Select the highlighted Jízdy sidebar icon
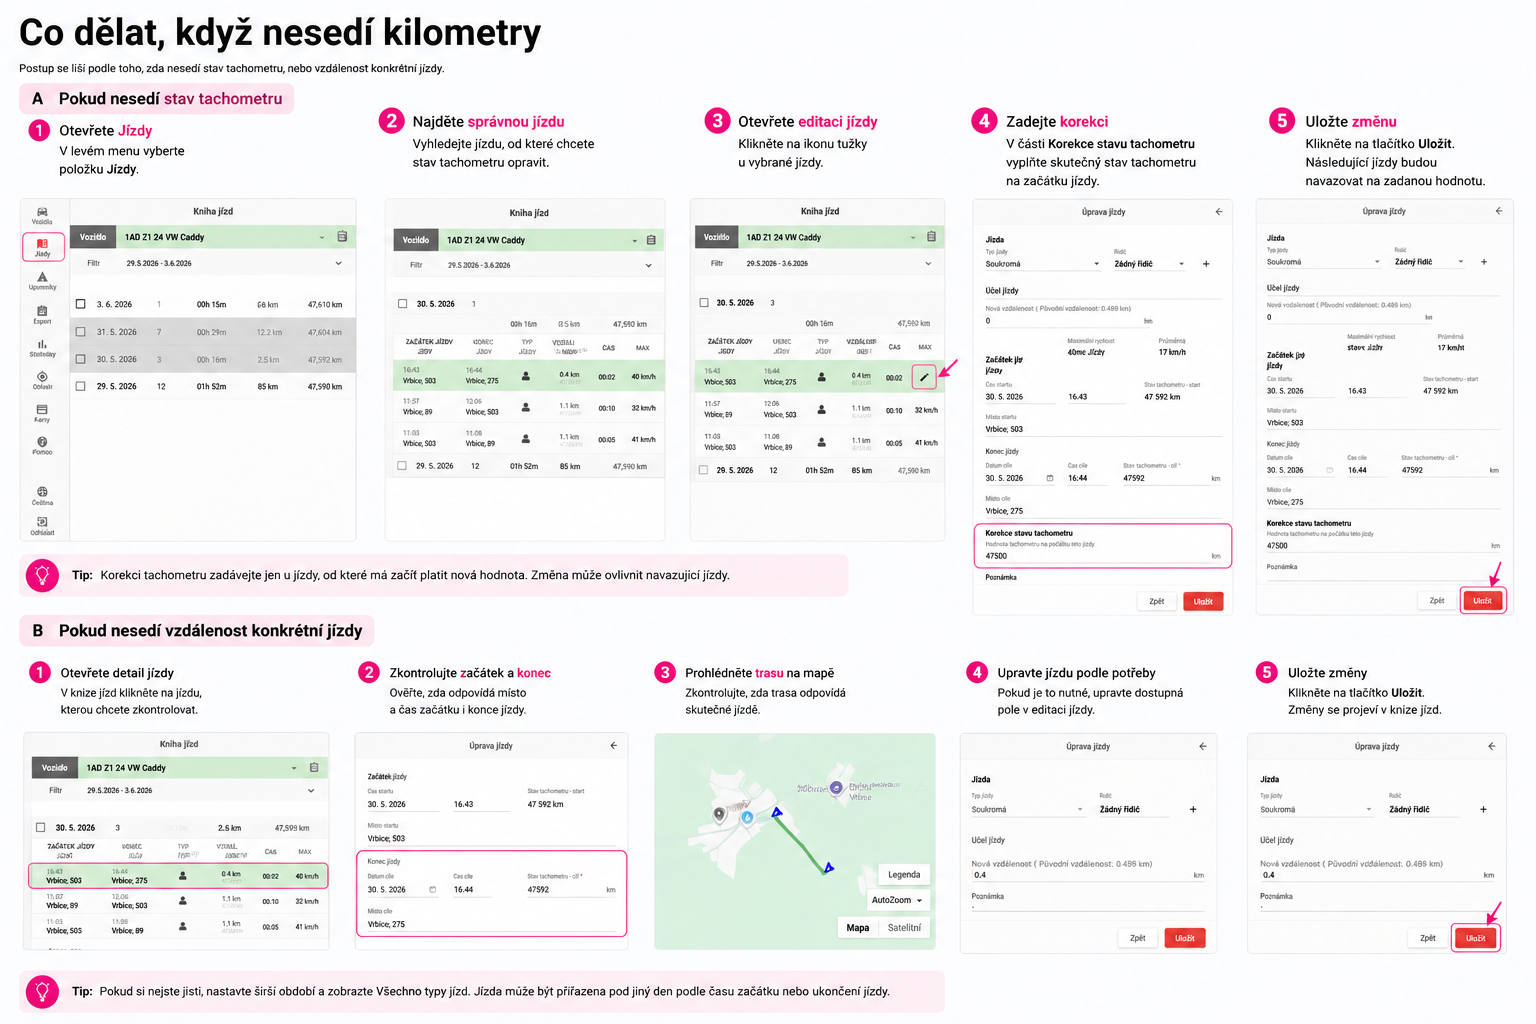The height and width of the screenshot is (1024, 1536). point(43,247)
